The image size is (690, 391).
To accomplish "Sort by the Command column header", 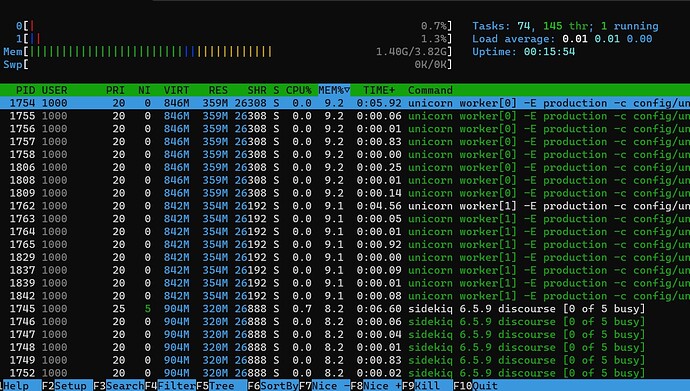I will [430, 90].
